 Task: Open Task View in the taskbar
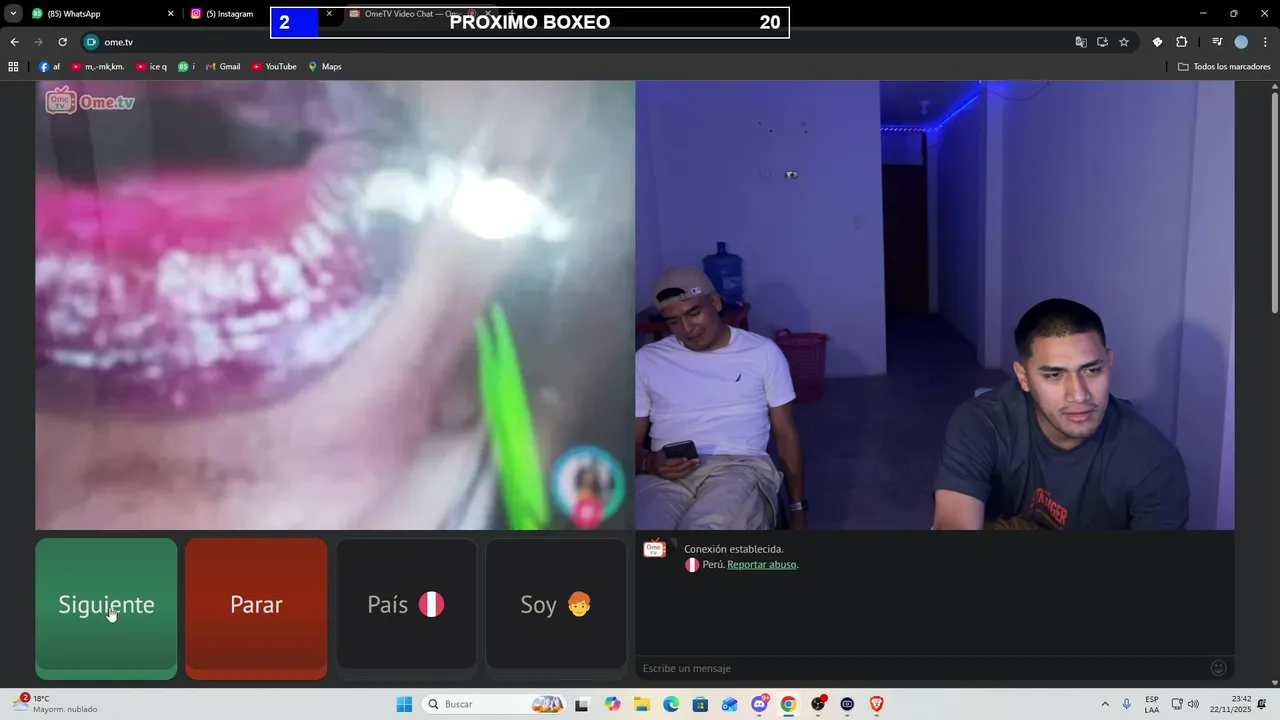(581, 704)
